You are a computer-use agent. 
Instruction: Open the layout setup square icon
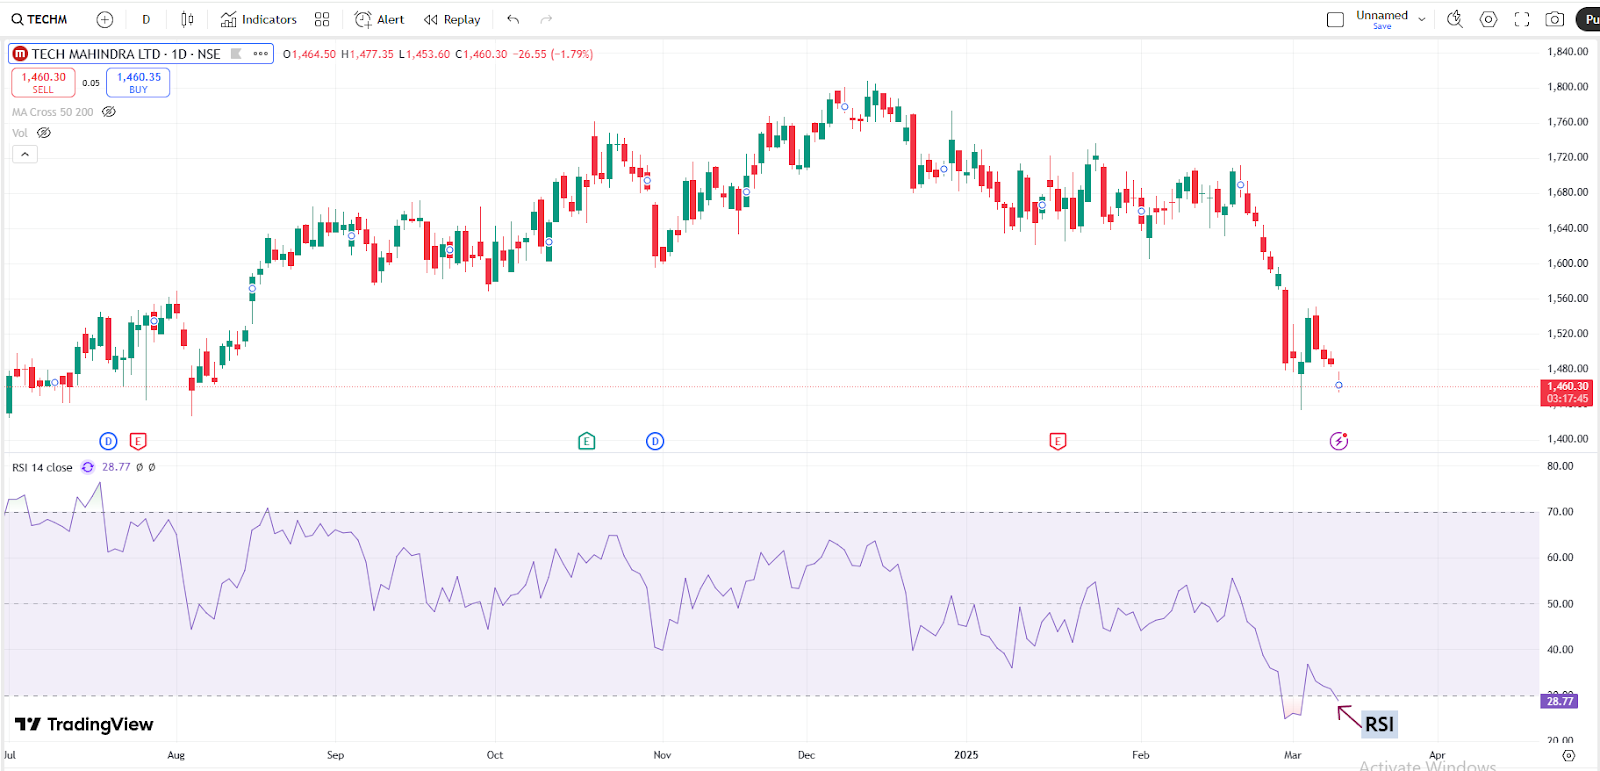point(1335,19)
